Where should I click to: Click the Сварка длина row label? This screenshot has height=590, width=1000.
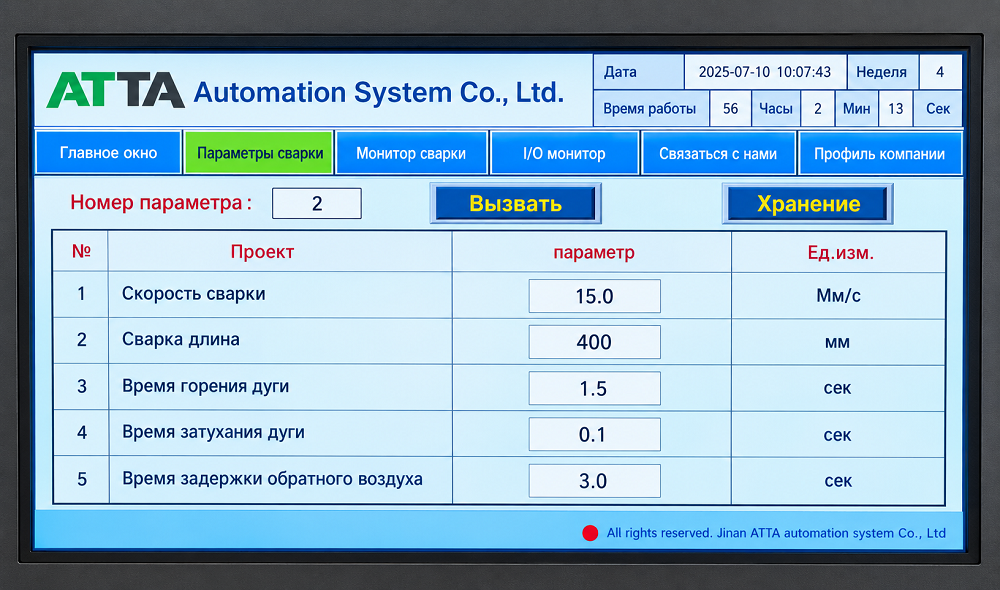(180, 339)
